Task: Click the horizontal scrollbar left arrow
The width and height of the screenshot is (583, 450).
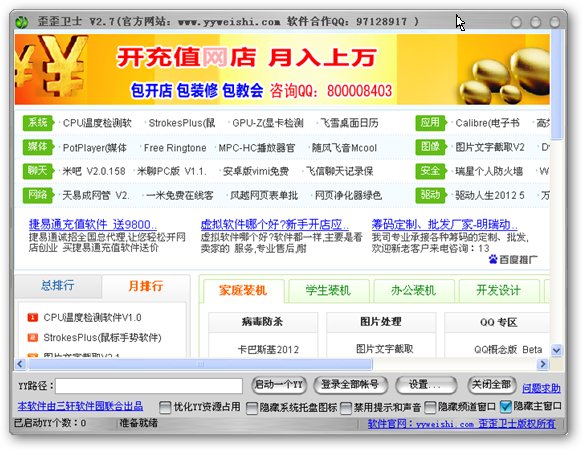Action: (20, 364)
